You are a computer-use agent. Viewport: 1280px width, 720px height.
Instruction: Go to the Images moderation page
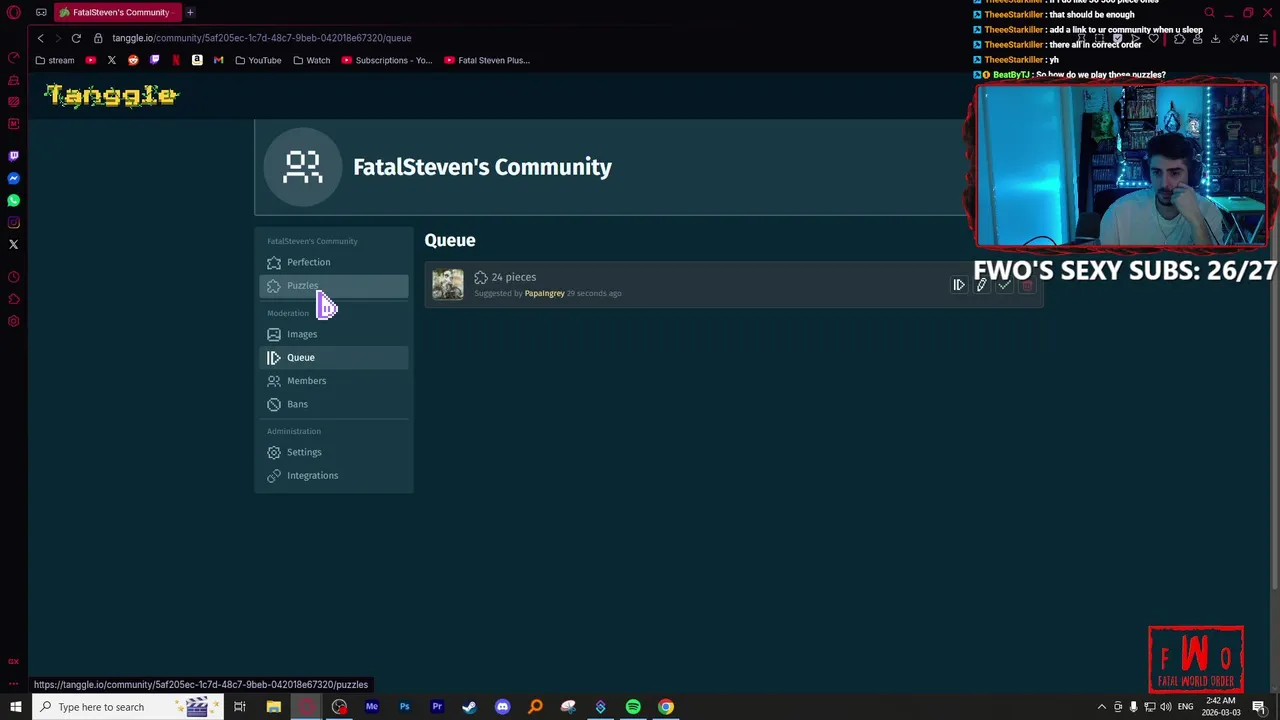tap(334, 334)
